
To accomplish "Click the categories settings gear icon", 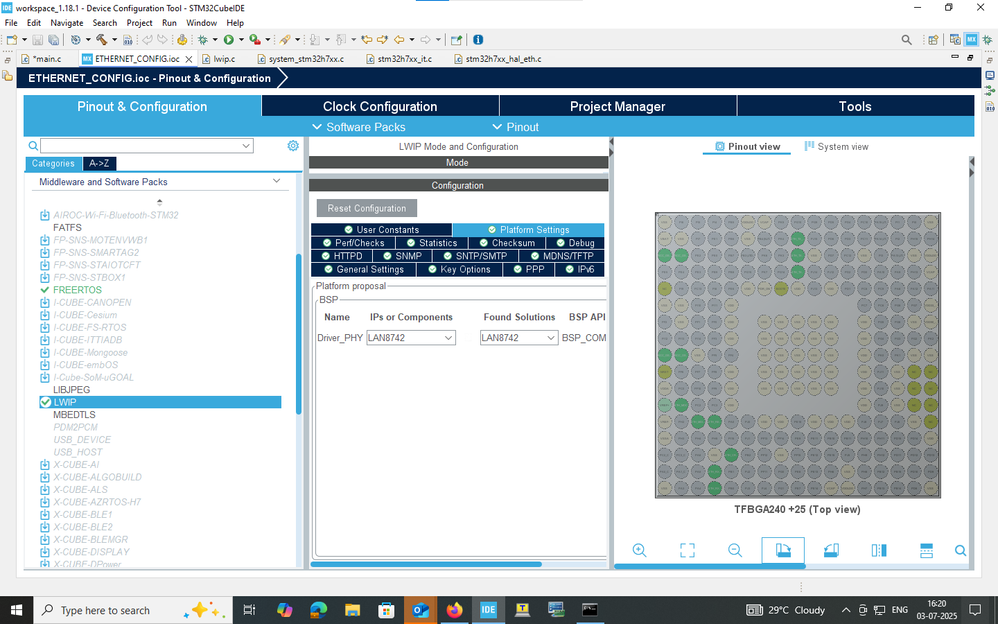I will (x=293, y=145).
